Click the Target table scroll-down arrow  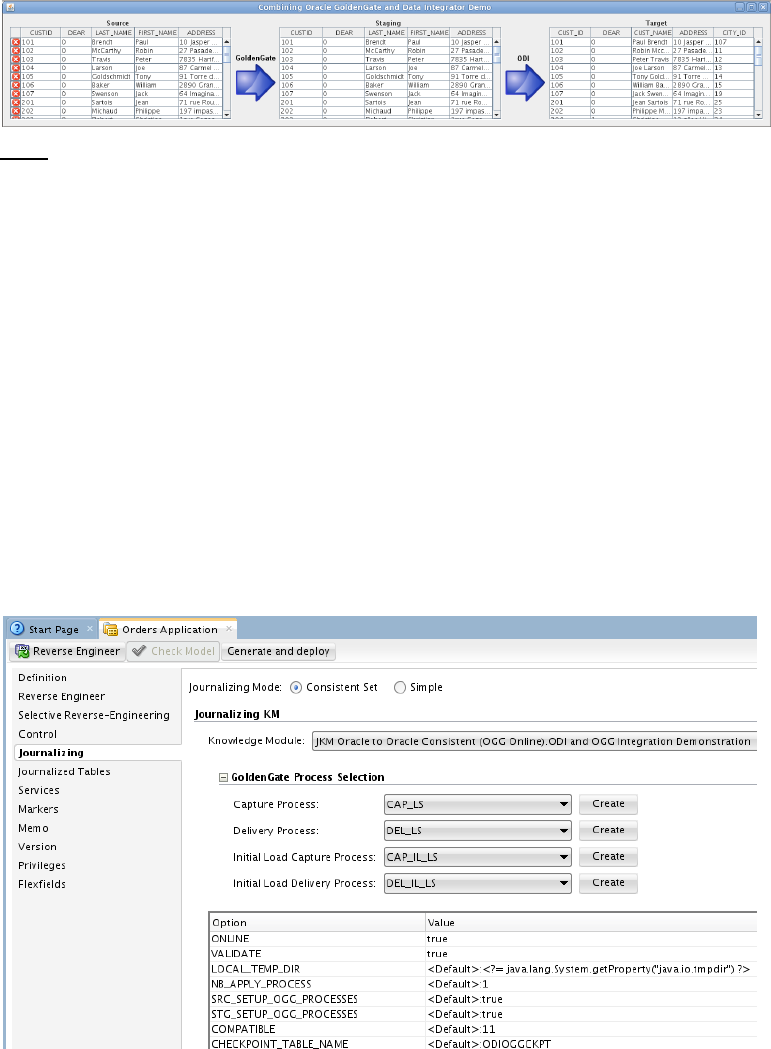(x=758, y=115)
